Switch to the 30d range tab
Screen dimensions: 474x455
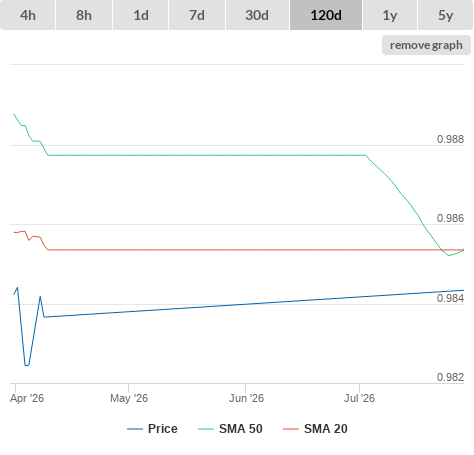257,15
